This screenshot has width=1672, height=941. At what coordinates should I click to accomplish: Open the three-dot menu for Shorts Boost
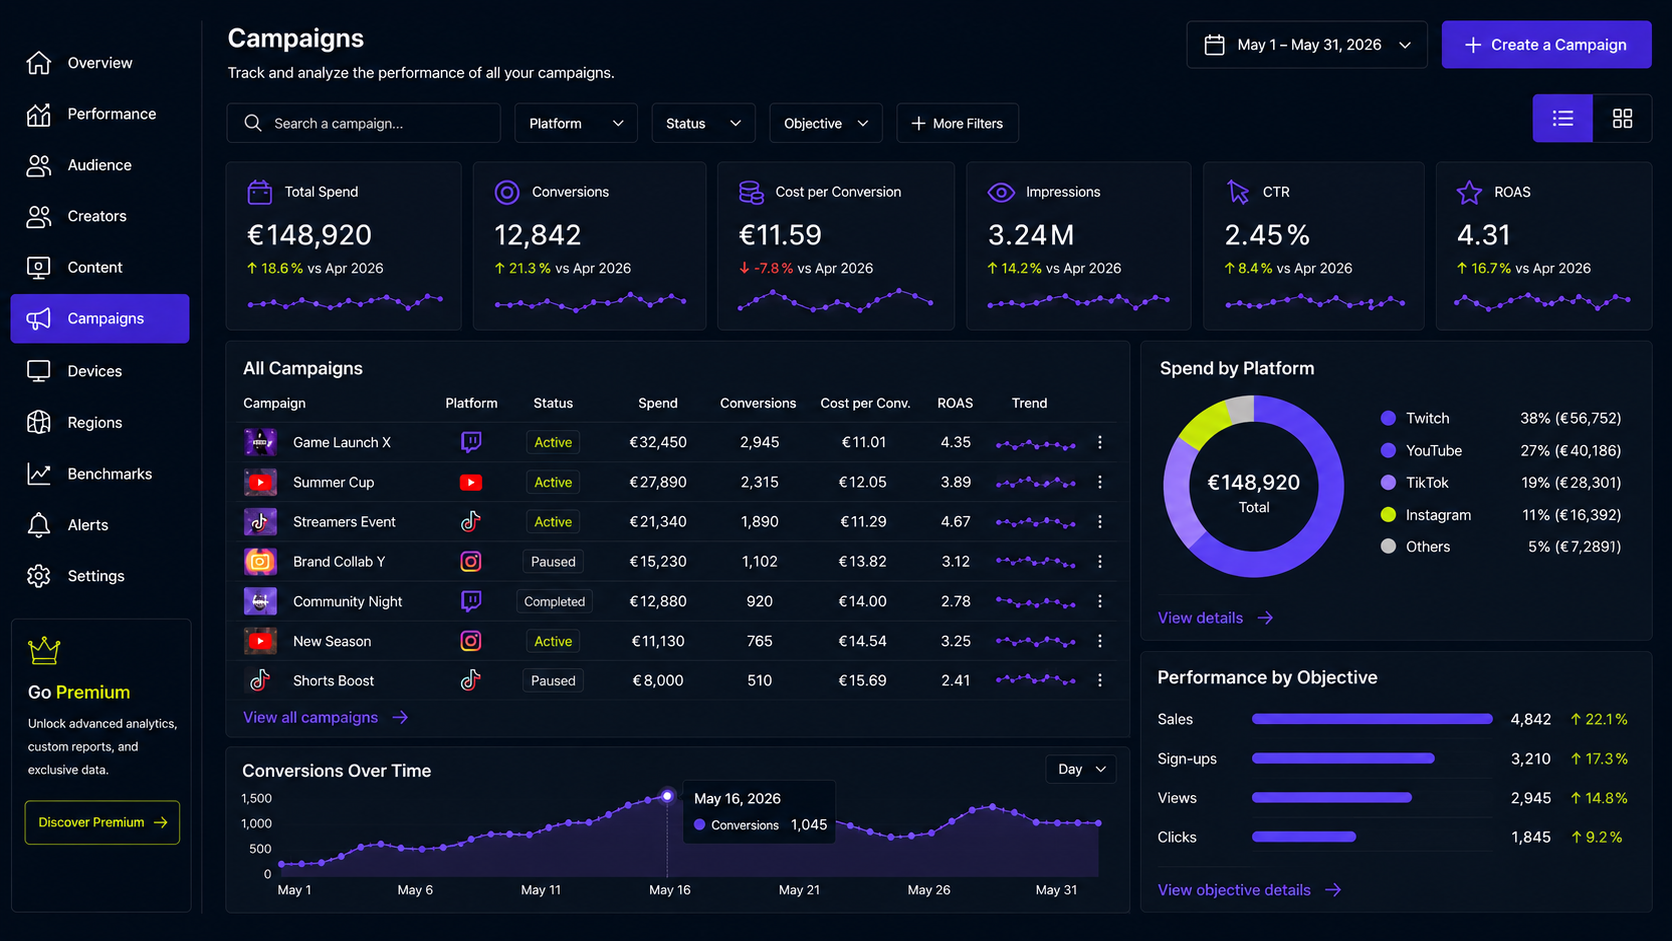(x=1100, y=680)
